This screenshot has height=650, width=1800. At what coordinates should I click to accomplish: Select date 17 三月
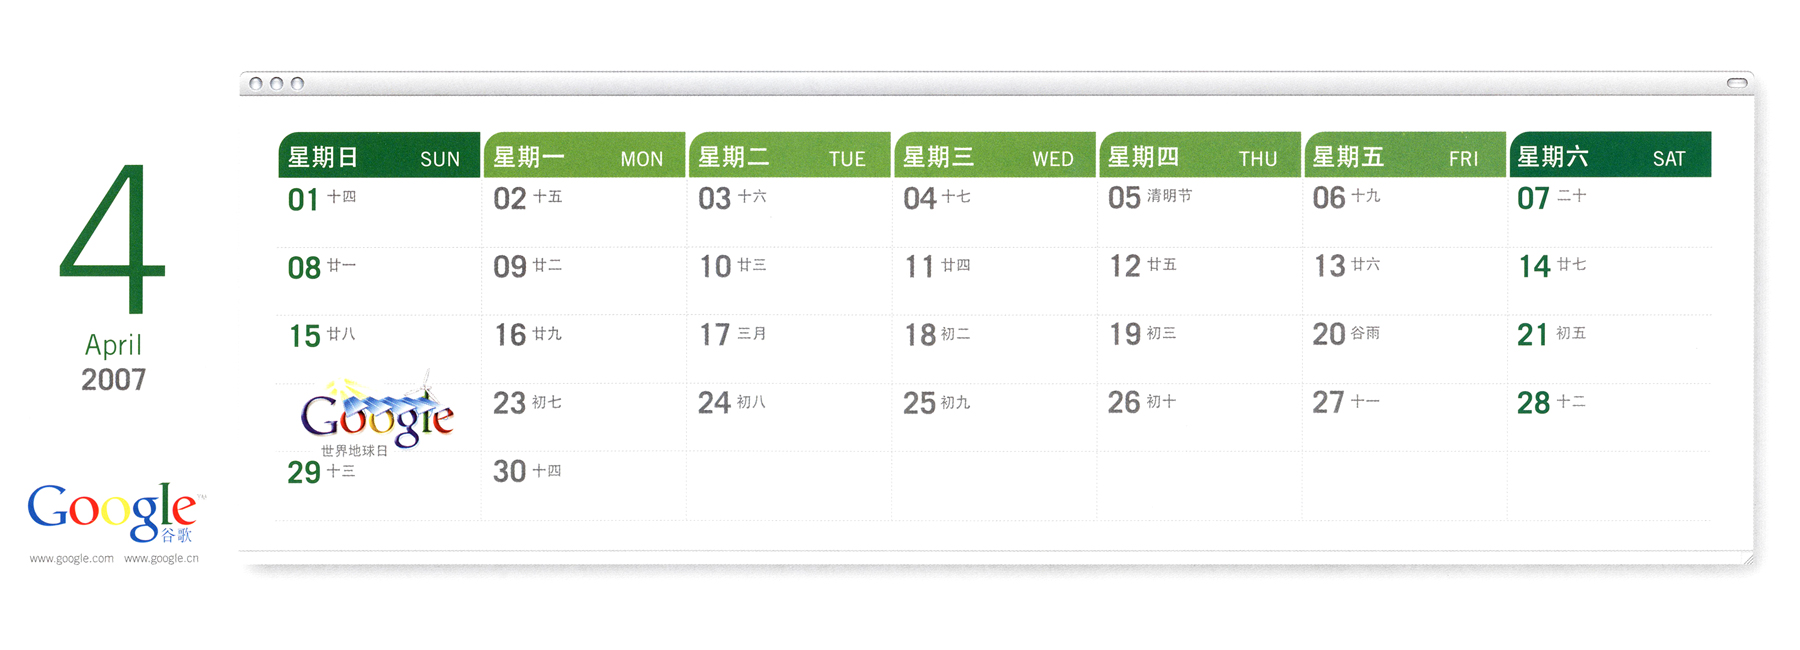tap(733, 334)
